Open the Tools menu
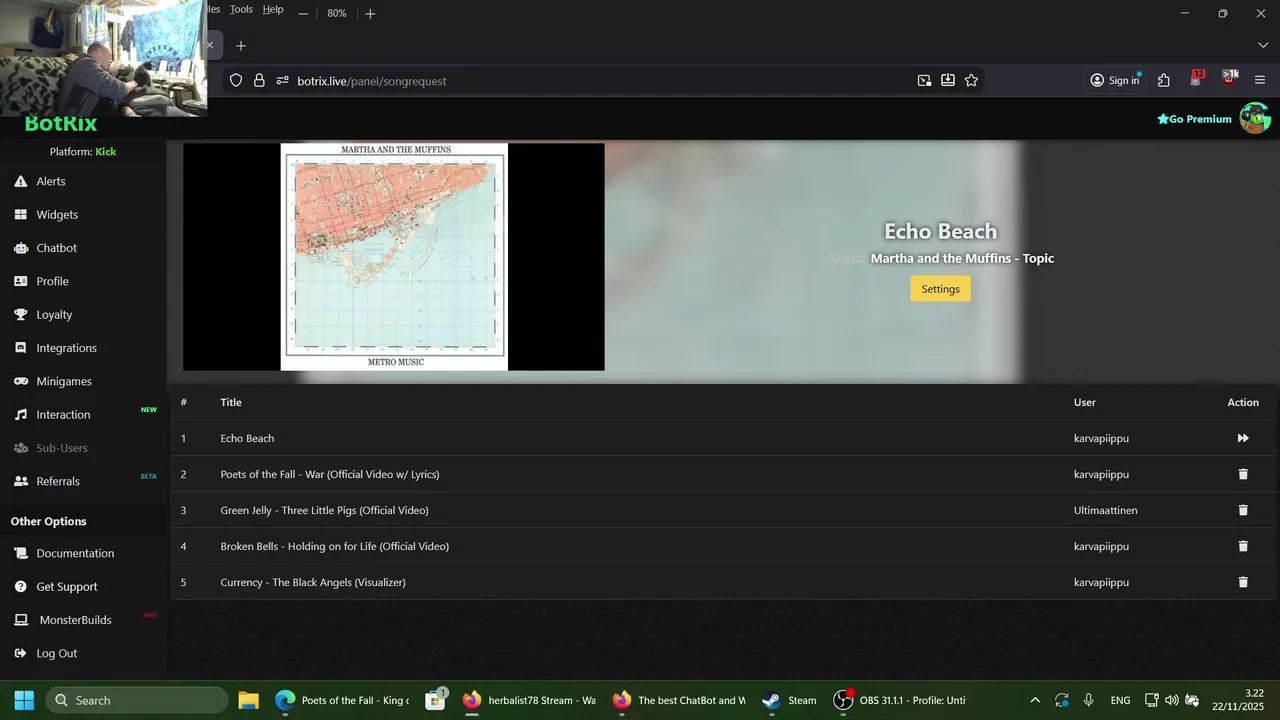The width and height of the screenshot is (1280, 720). coord(241,9)
